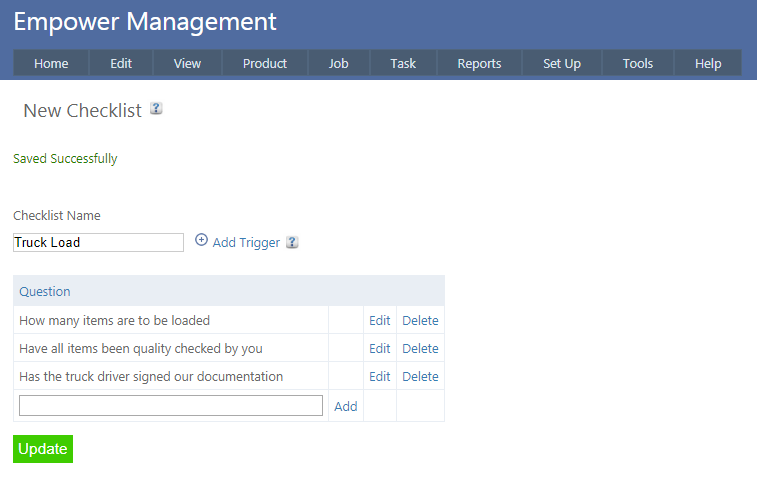
Task: Expand the Product menu
Action: click(x=265, y=63)
